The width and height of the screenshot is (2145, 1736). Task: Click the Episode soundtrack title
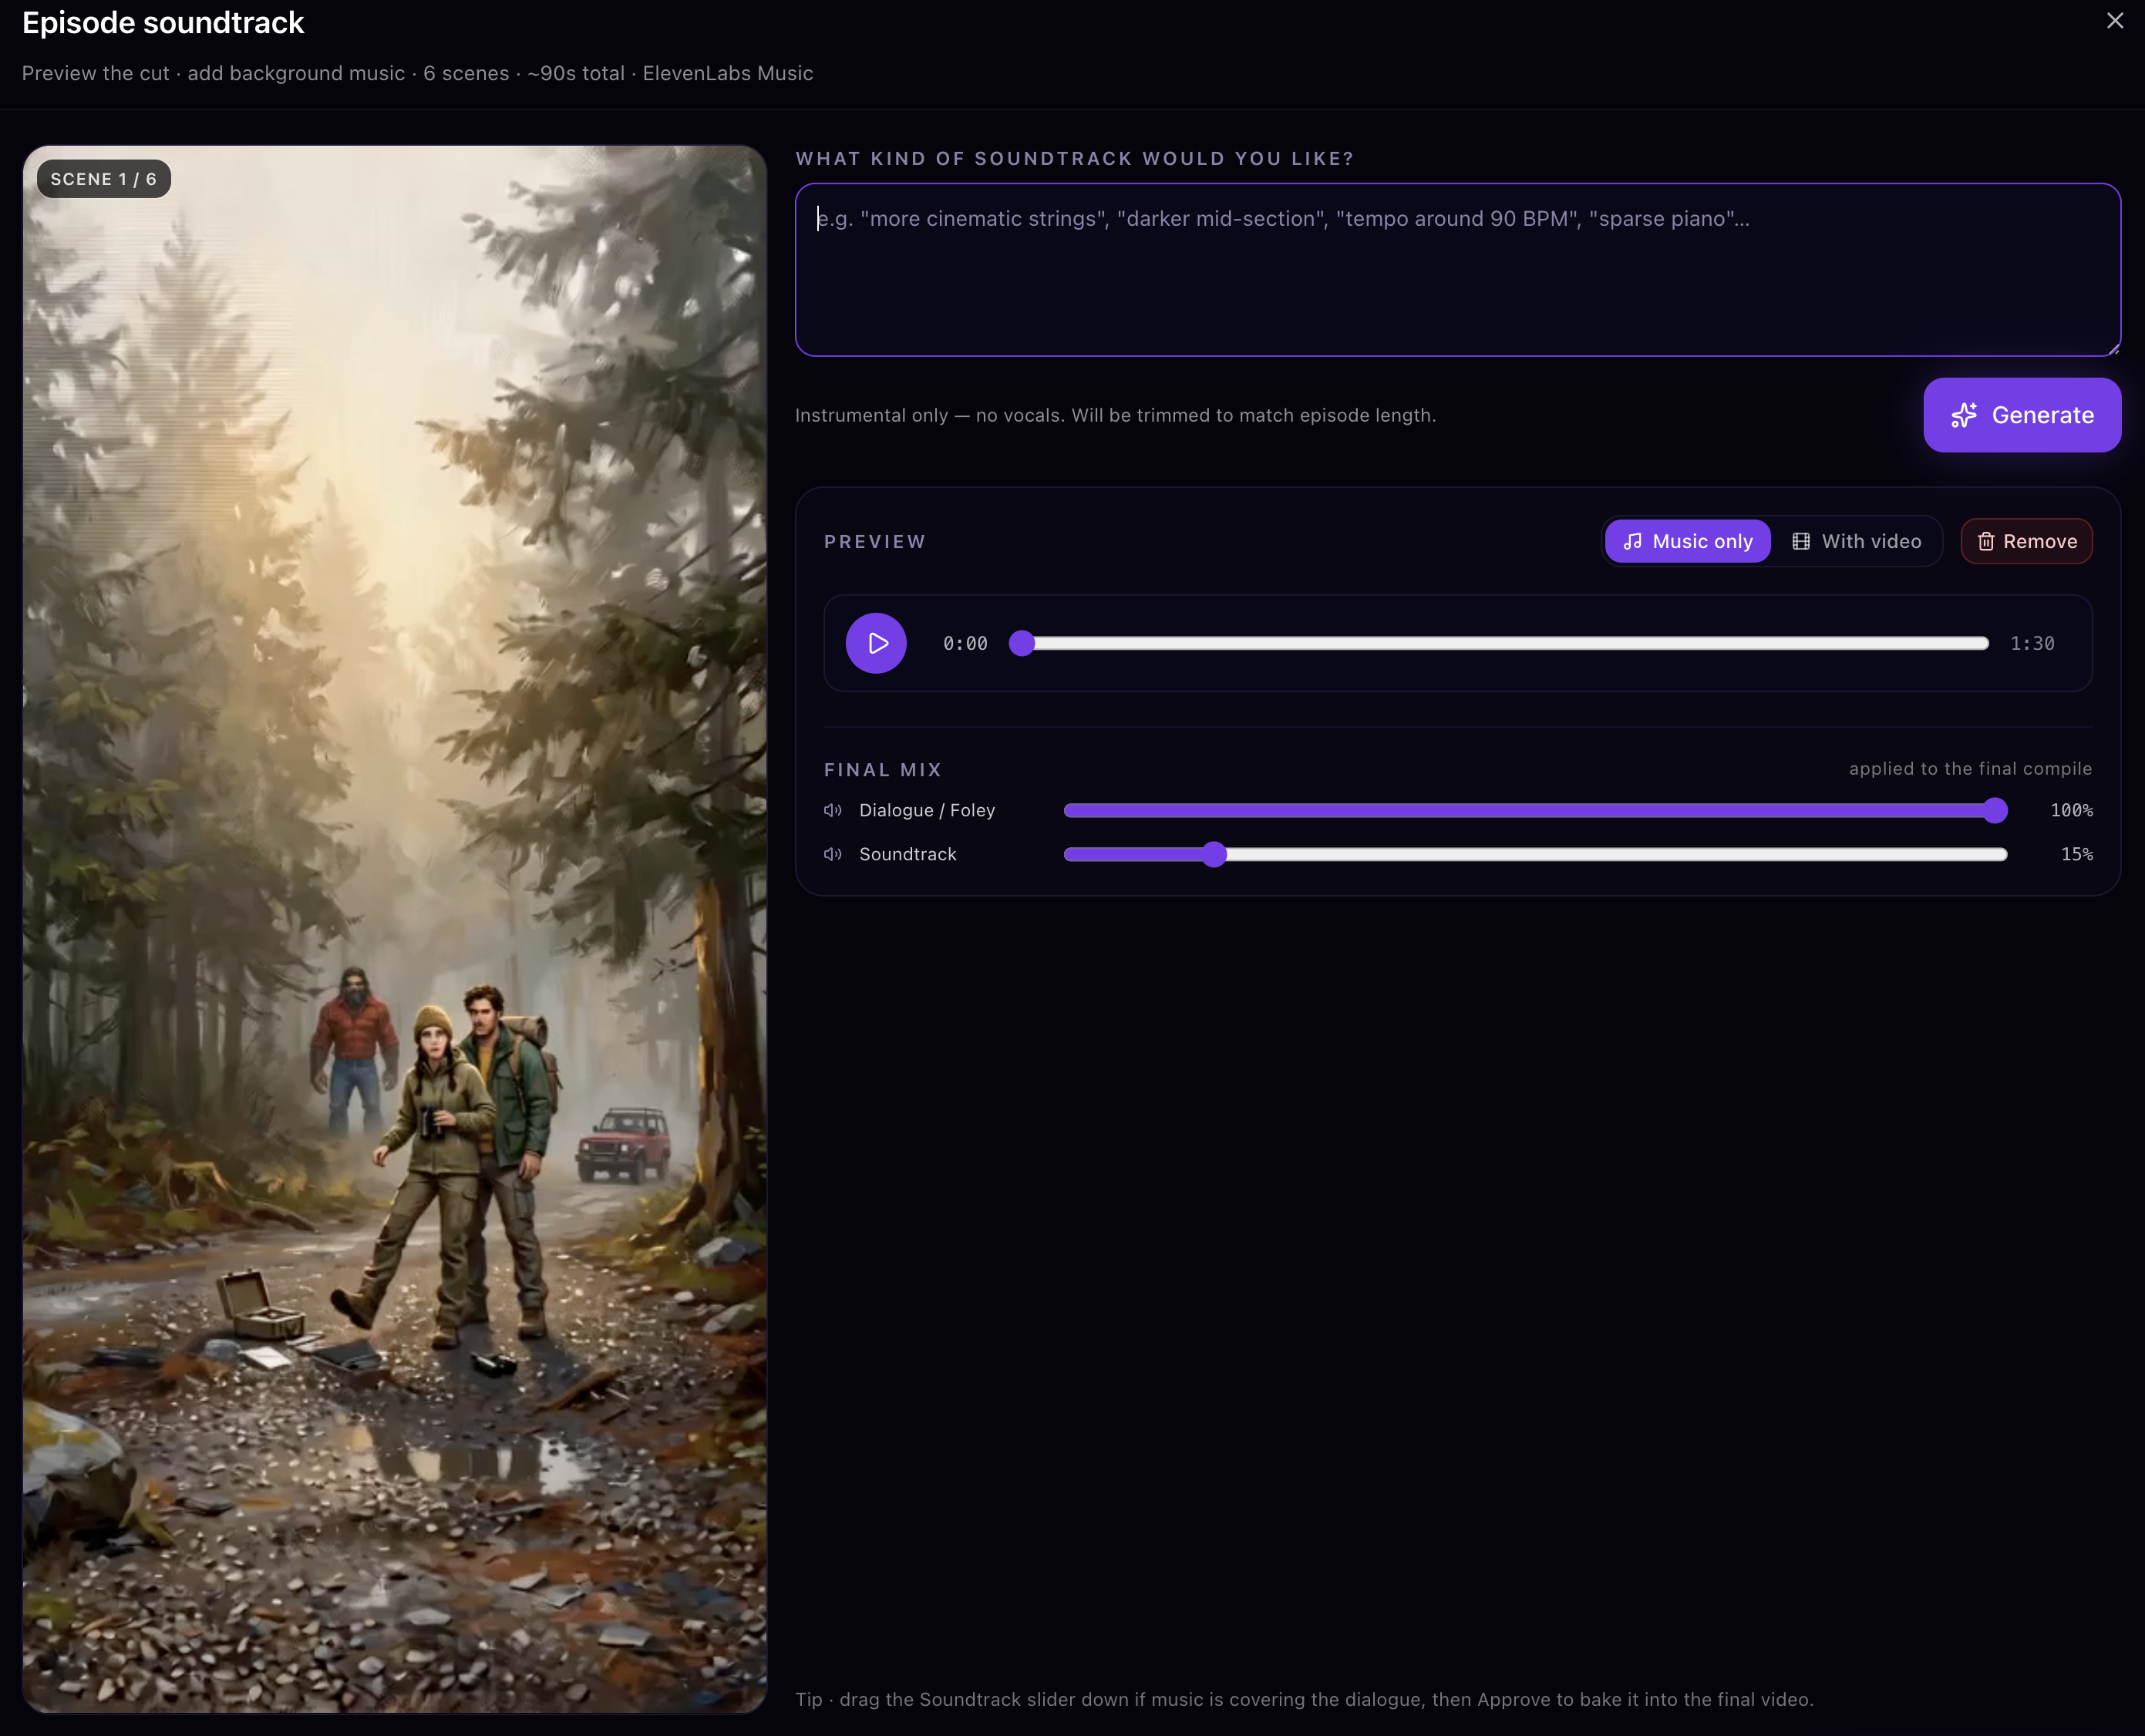coord(163,23)
